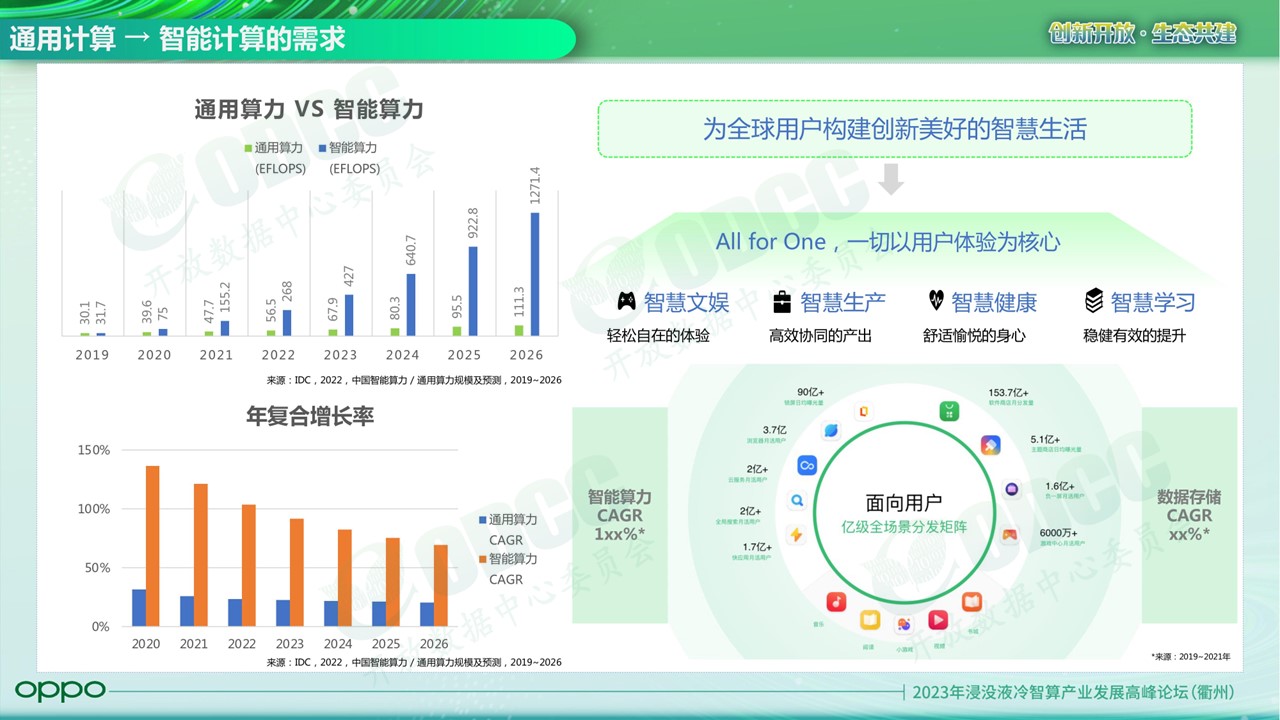Screen dimensions: 1280x720
Task: Click the stacked layers icon beside 智慧学习
Action: 1094,301
